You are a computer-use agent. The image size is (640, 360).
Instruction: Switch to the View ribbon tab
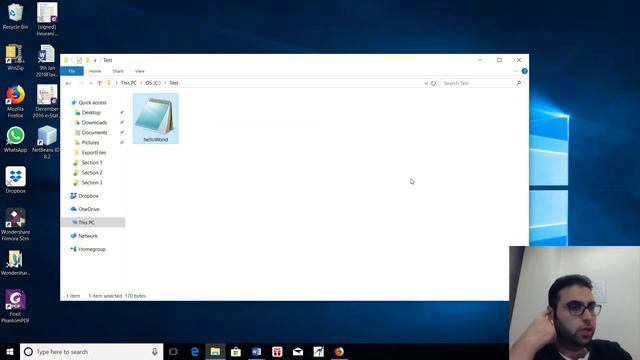point(140,71)
